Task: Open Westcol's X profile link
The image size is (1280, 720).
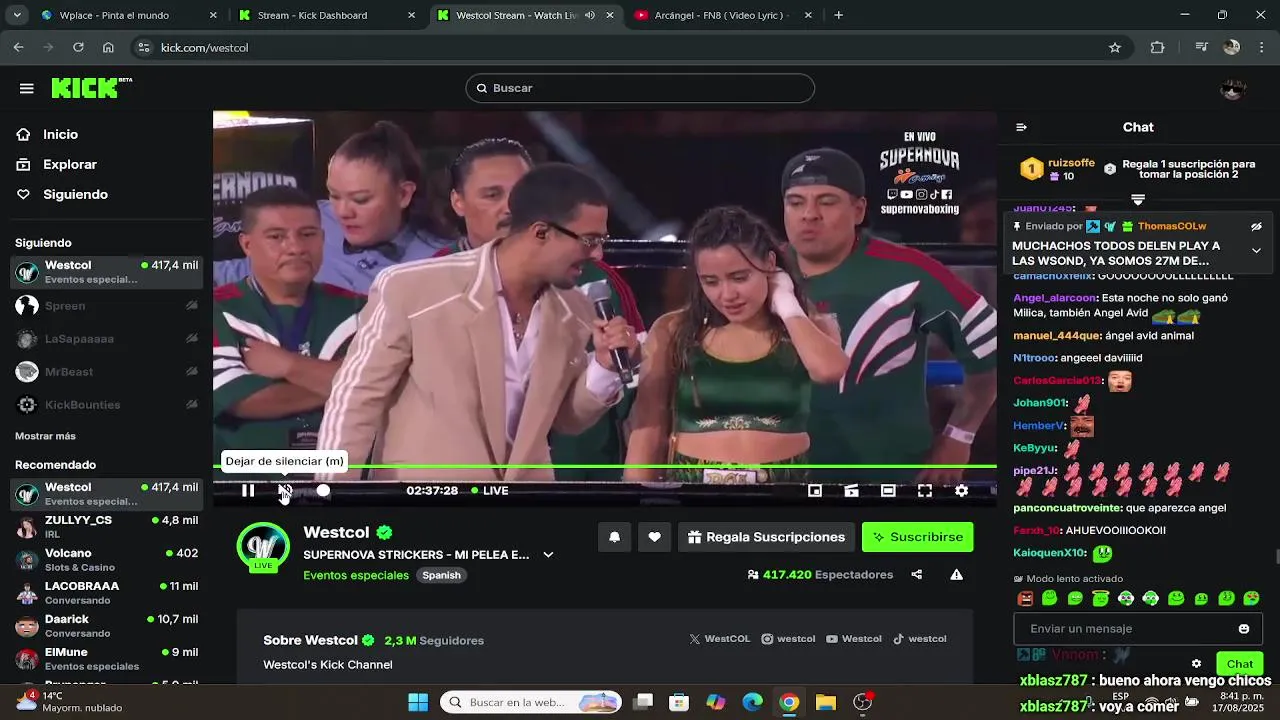Action: pyautogui.click(x=719, y=639)
